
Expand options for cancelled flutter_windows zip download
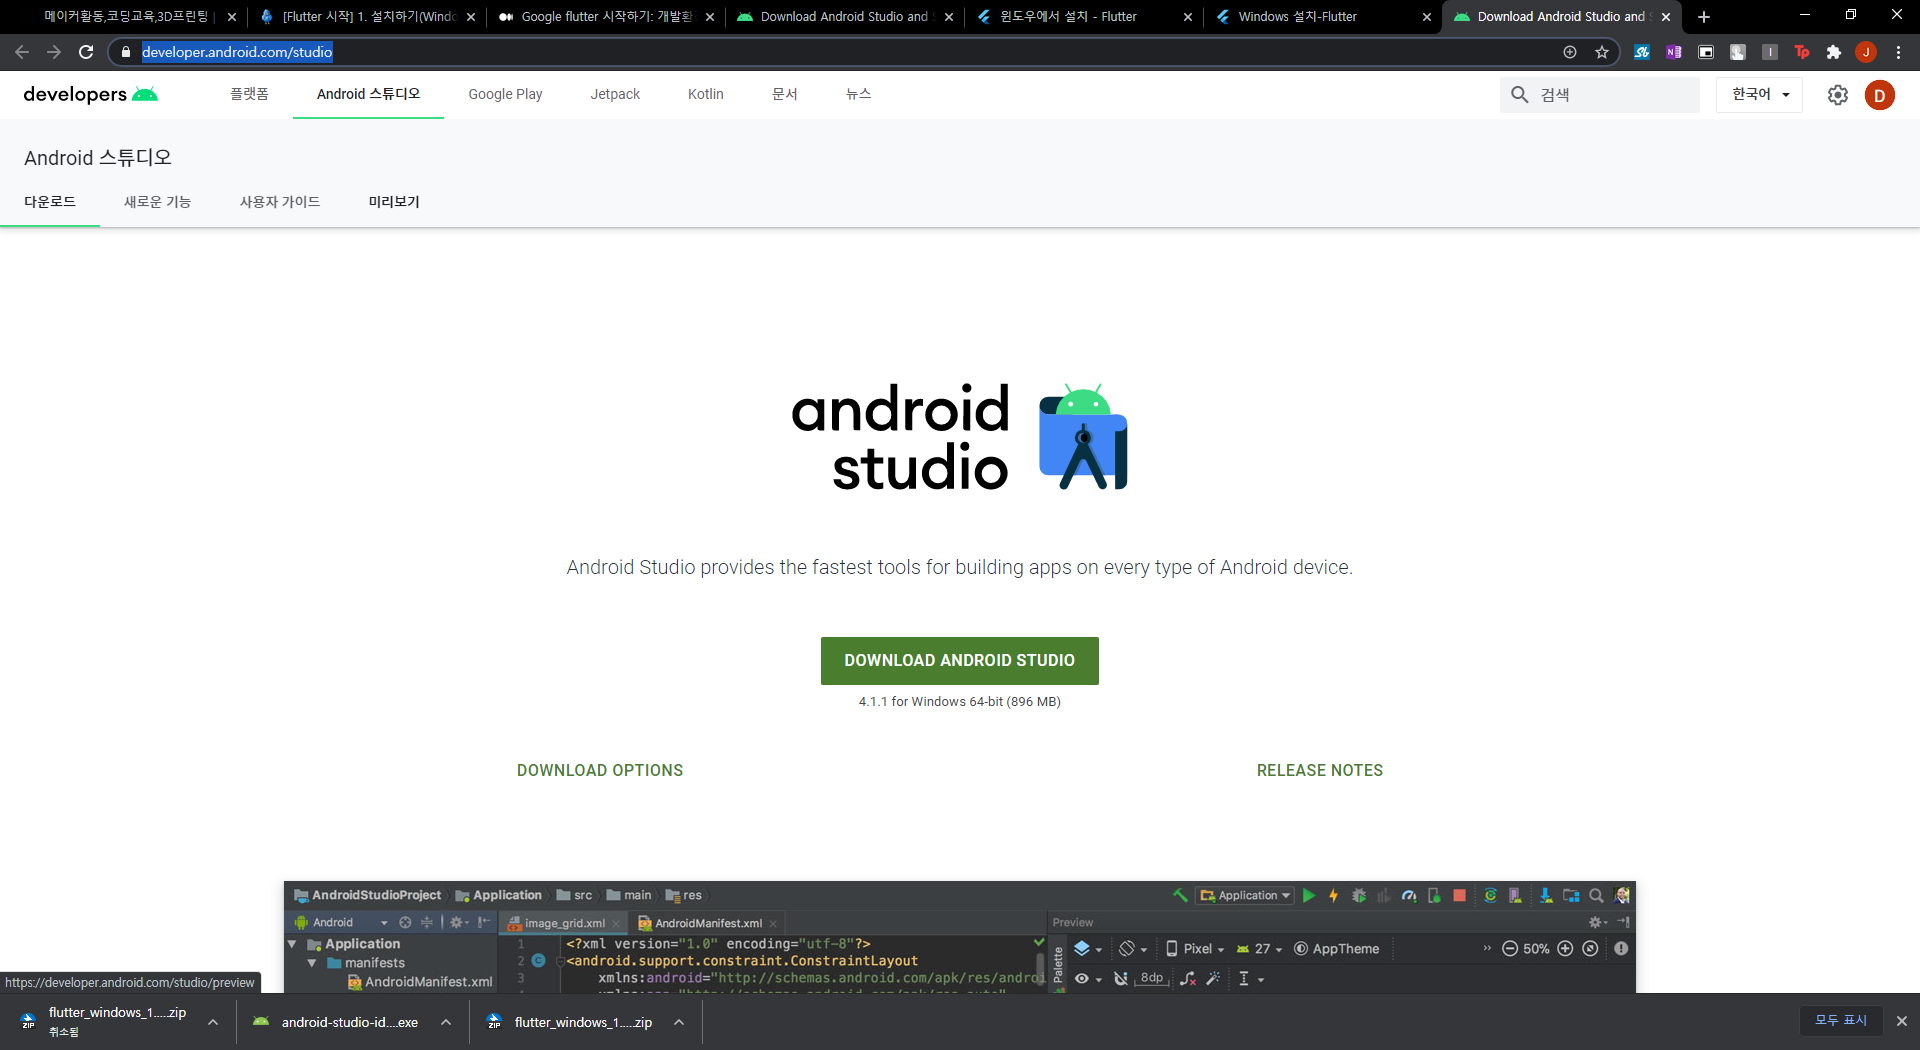click(213, 1022)
